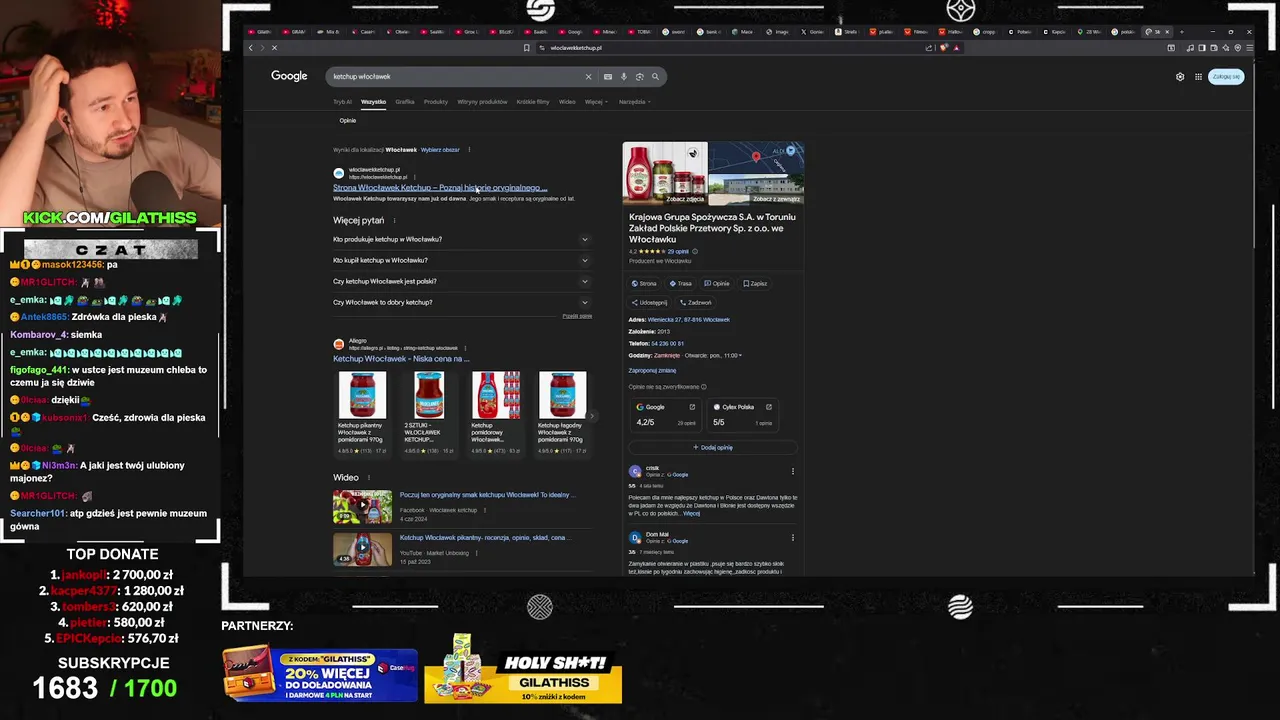Show info icon next to 29 opinii
This screenshot has height=720, width=1280.
tap(695, 251)
